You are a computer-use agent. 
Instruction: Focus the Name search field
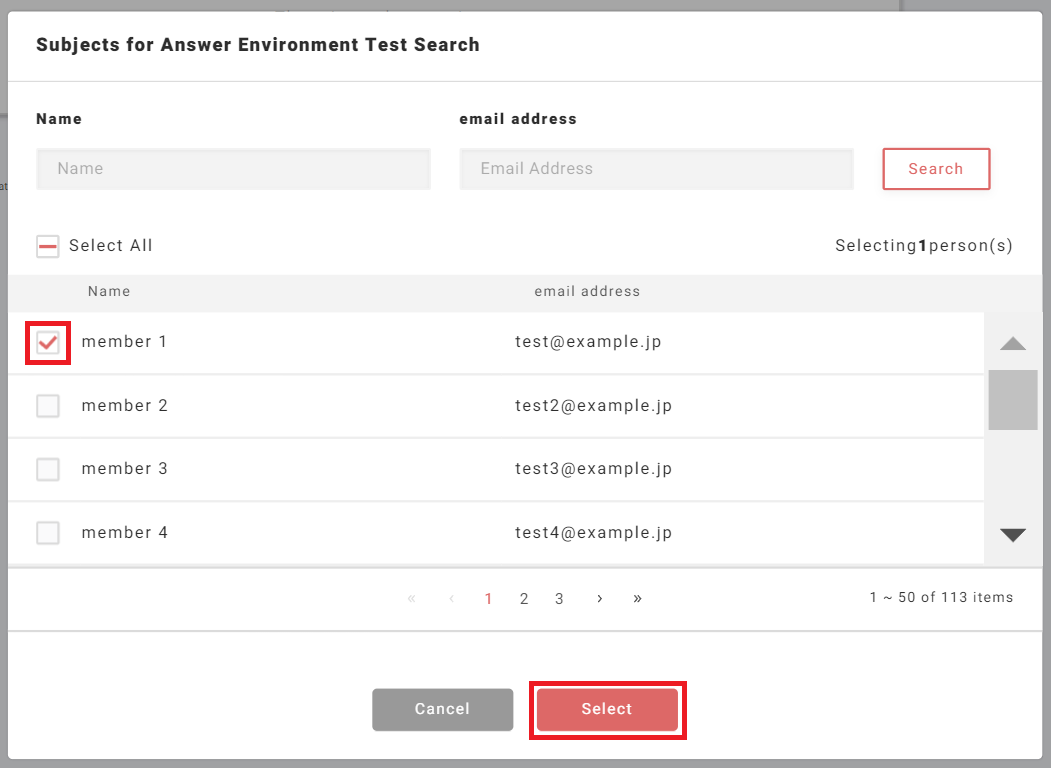click(x=233, y=169)
